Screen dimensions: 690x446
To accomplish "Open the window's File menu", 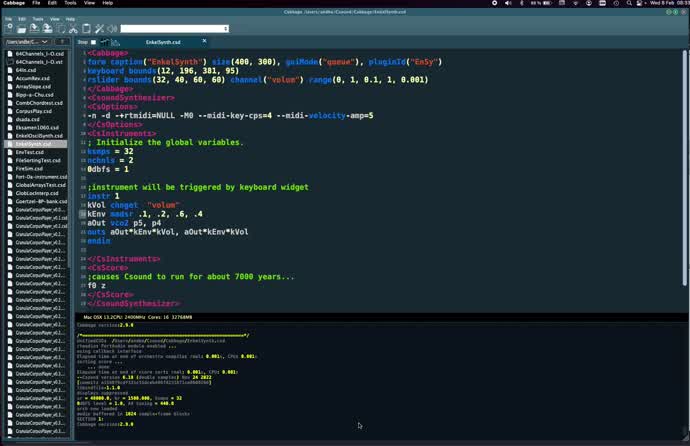I will 9,19.
